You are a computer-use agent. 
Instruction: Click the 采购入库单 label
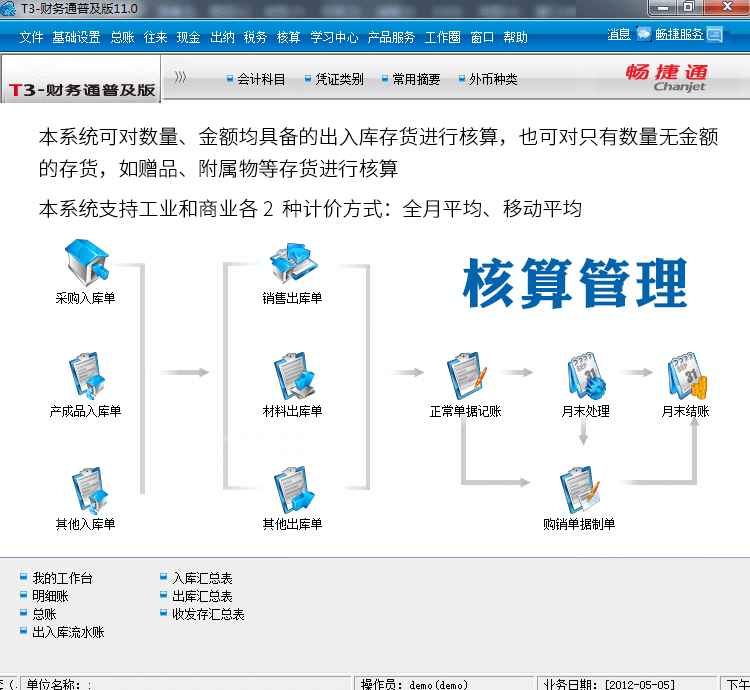coord(85,298)
